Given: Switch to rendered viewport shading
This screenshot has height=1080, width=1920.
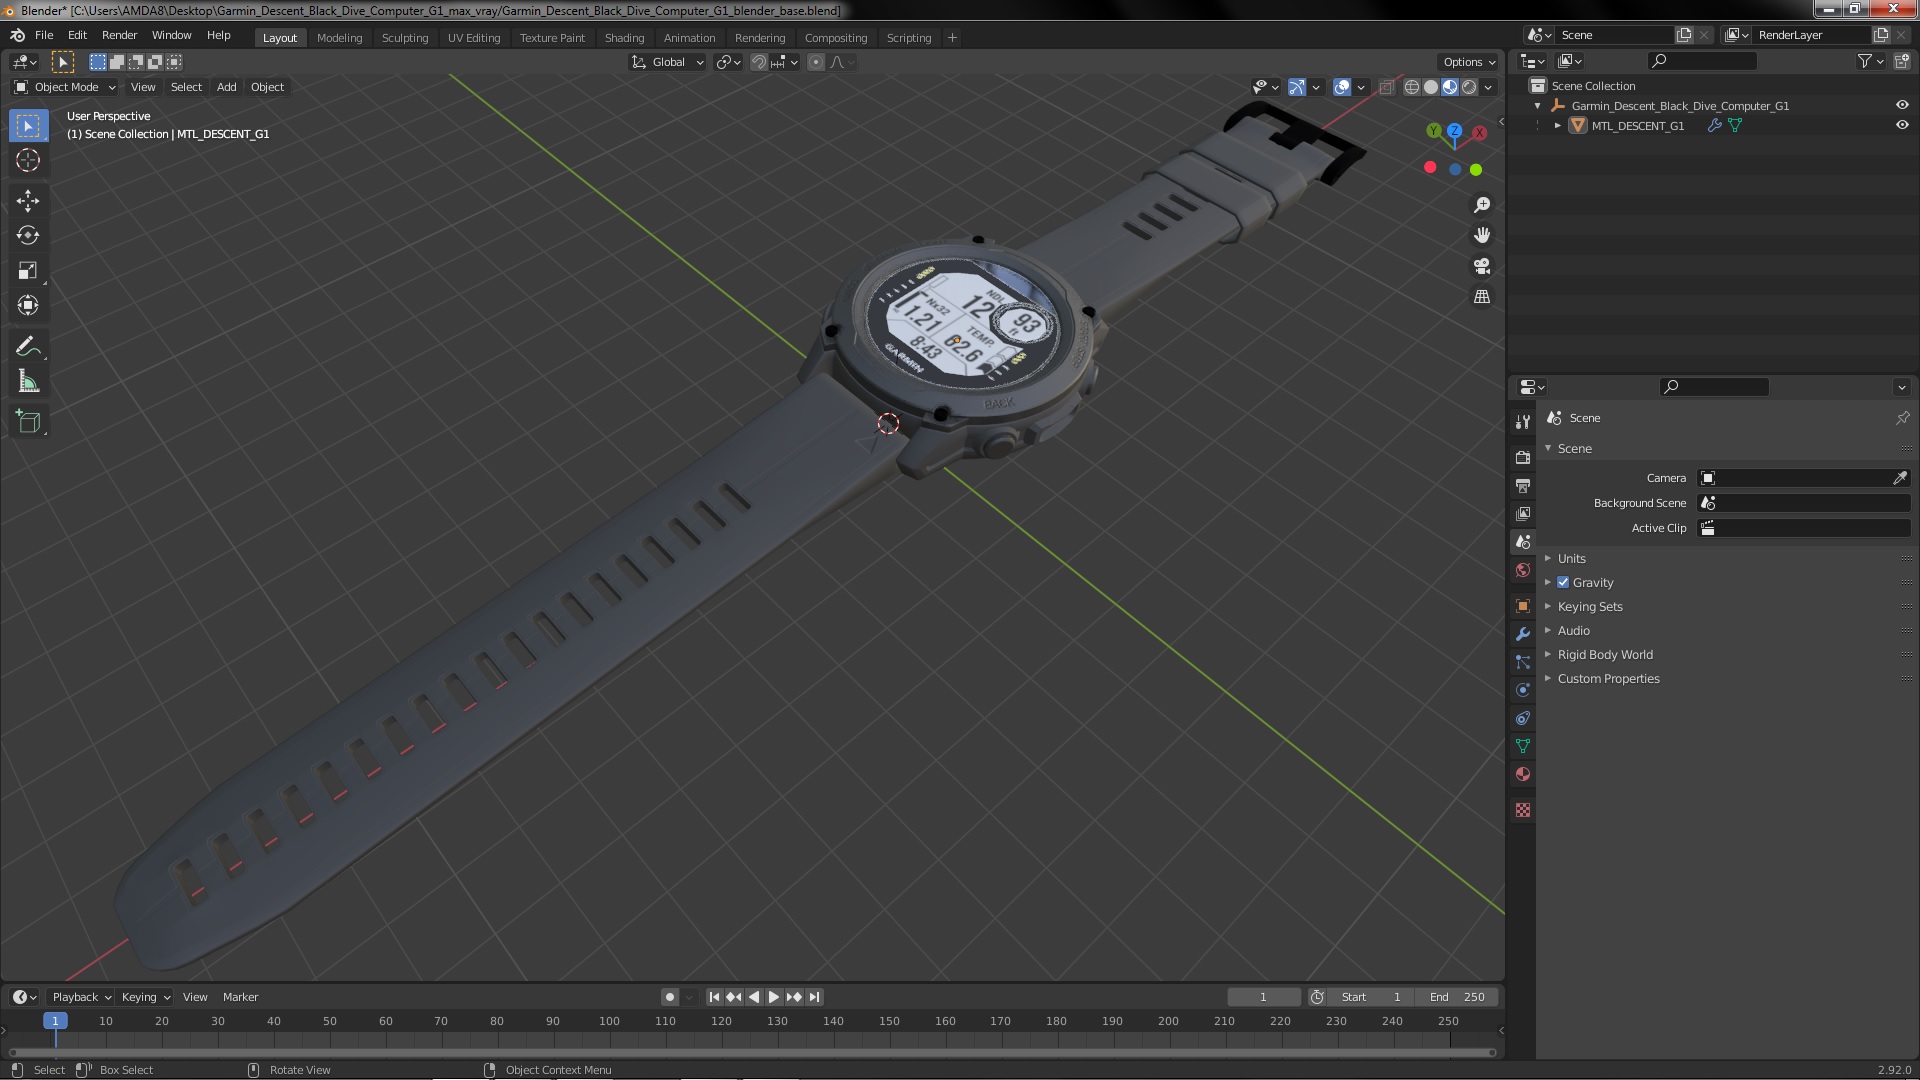Looking at the screenshot, I should pos(1469,87).
